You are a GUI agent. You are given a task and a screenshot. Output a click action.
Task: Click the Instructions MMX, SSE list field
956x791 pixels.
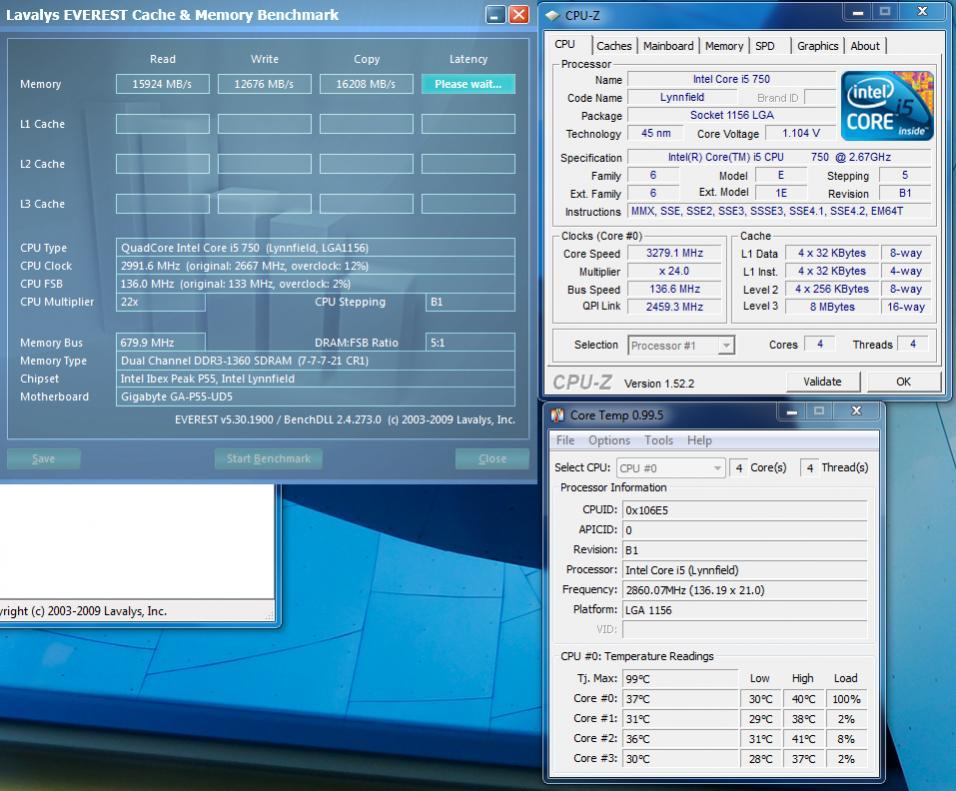[x=779, y=211]
